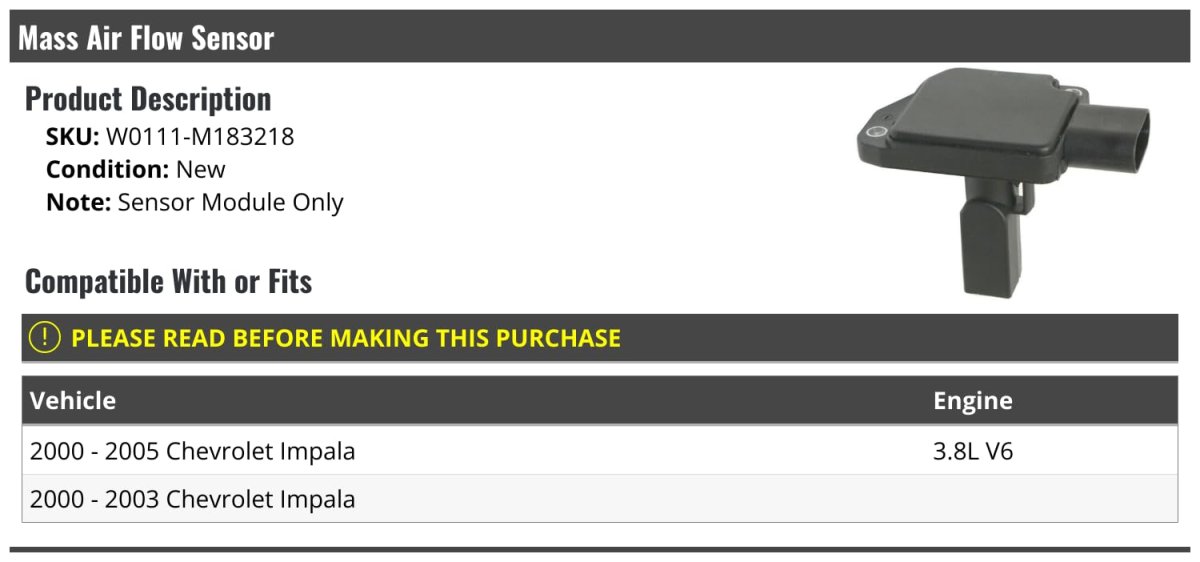Click the Sensor Module Only text
The height and width of the screenshot is (562, 1200).
click(230, 202)
